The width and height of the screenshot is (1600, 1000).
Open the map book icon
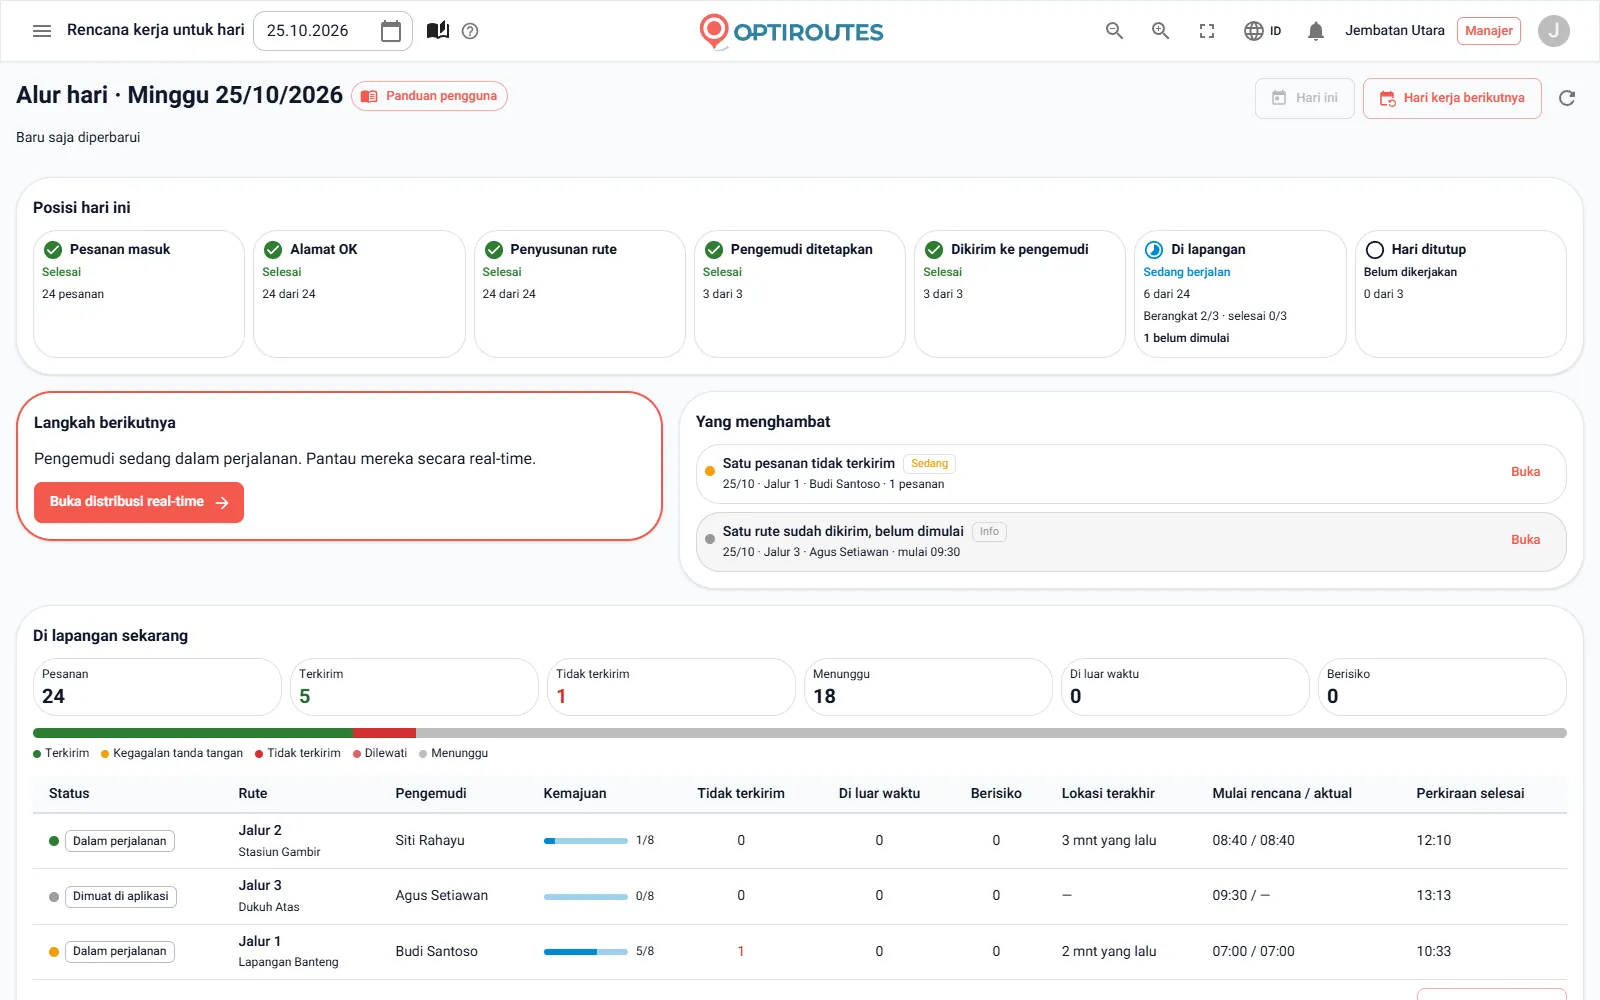point(438,31)
